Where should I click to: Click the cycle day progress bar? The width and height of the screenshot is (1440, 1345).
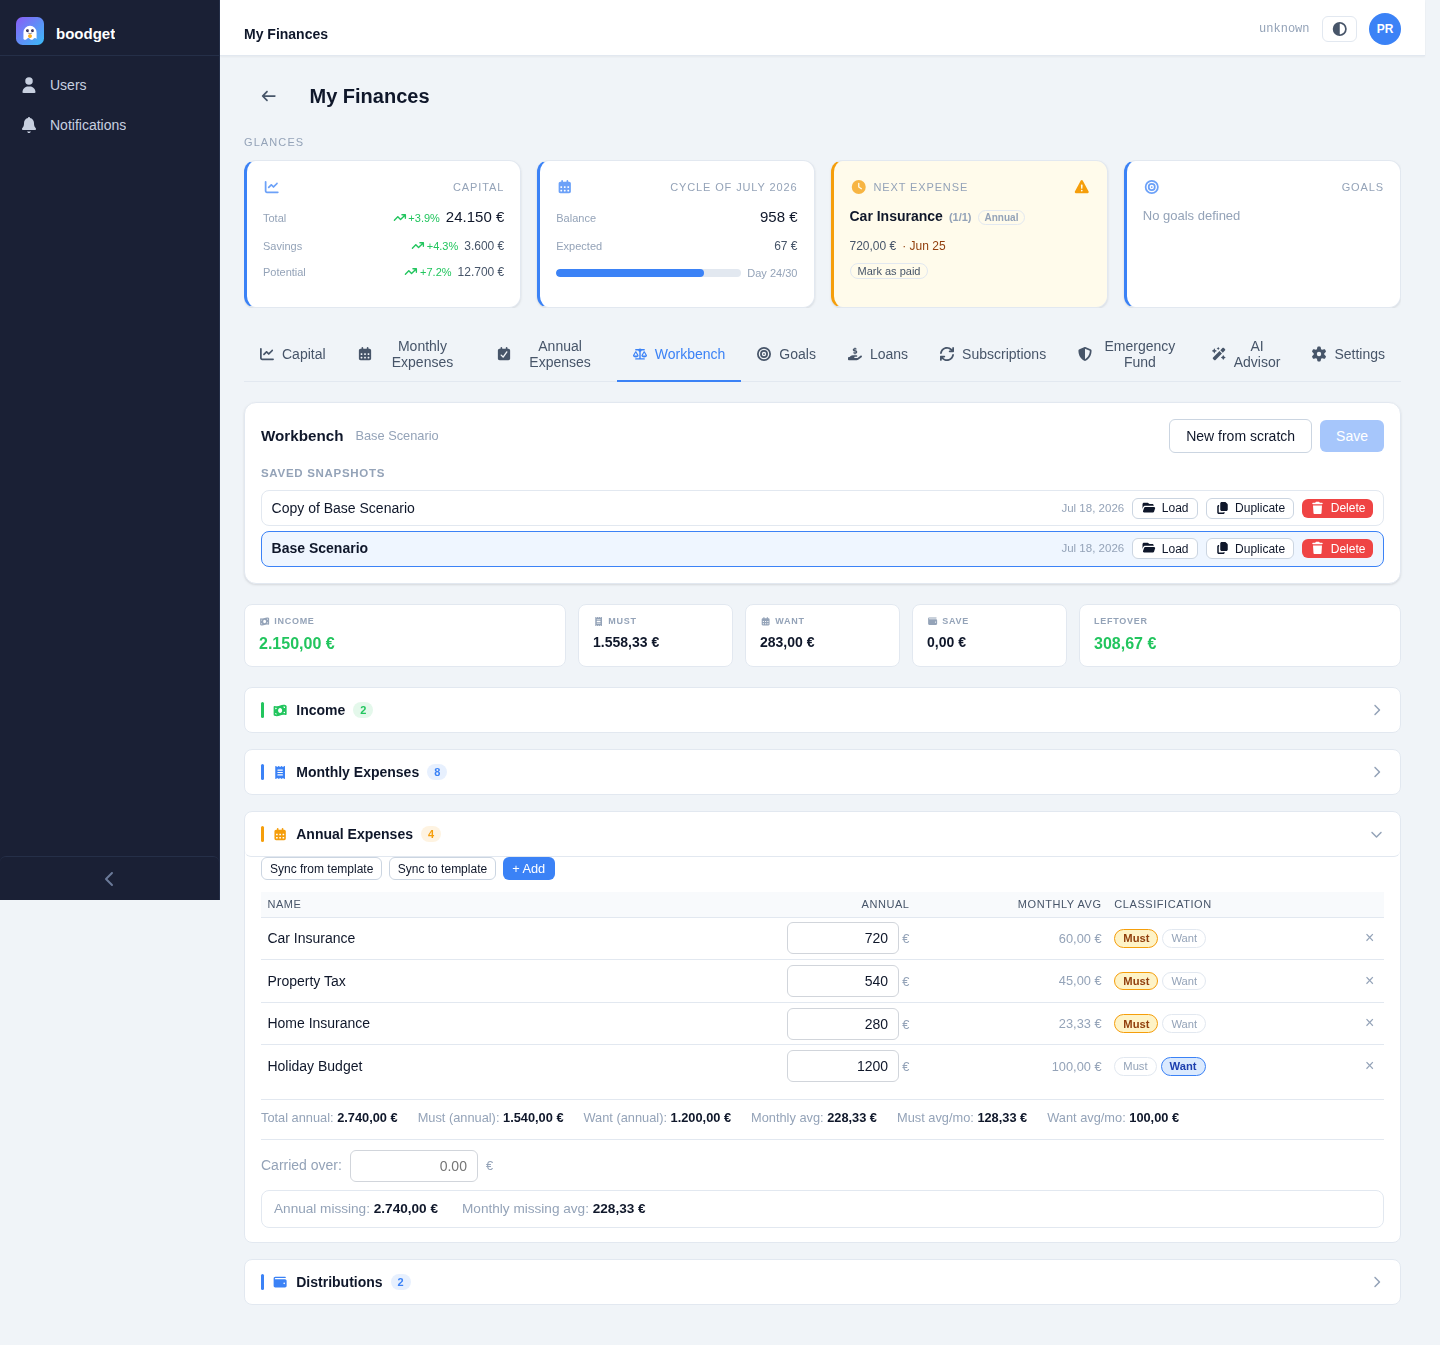coord(648,273)
